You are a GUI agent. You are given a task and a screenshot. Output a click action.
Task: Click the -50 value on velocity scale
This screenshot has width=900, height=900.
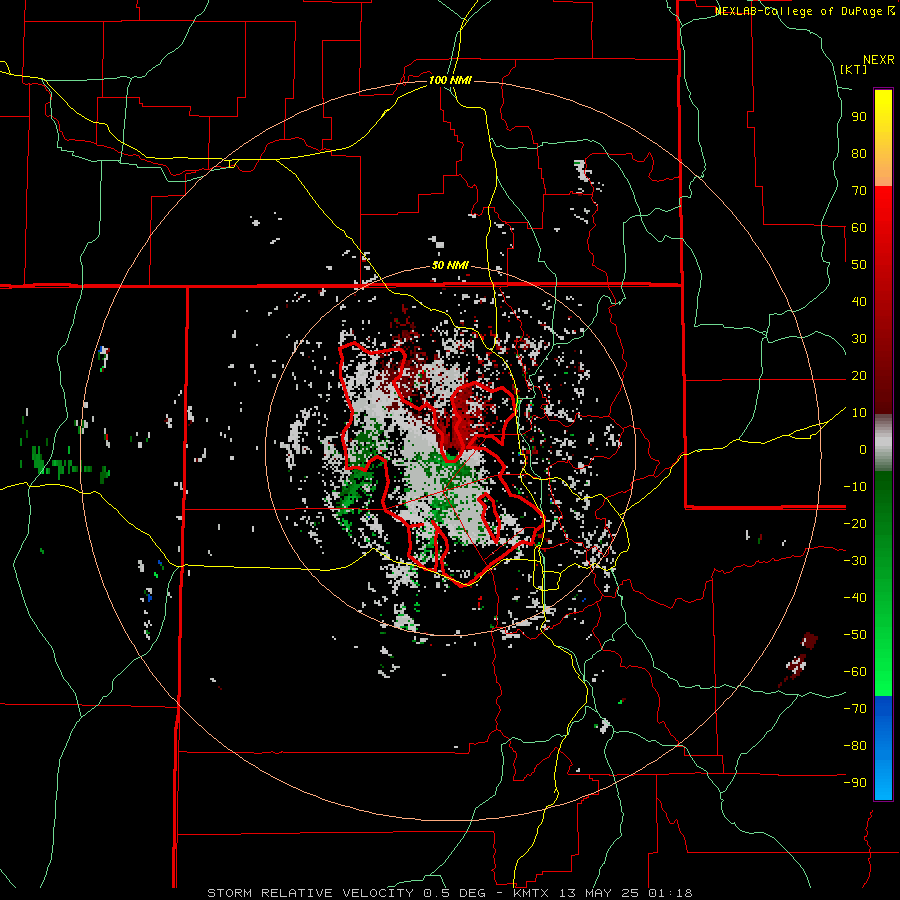(x=855, y=635)
